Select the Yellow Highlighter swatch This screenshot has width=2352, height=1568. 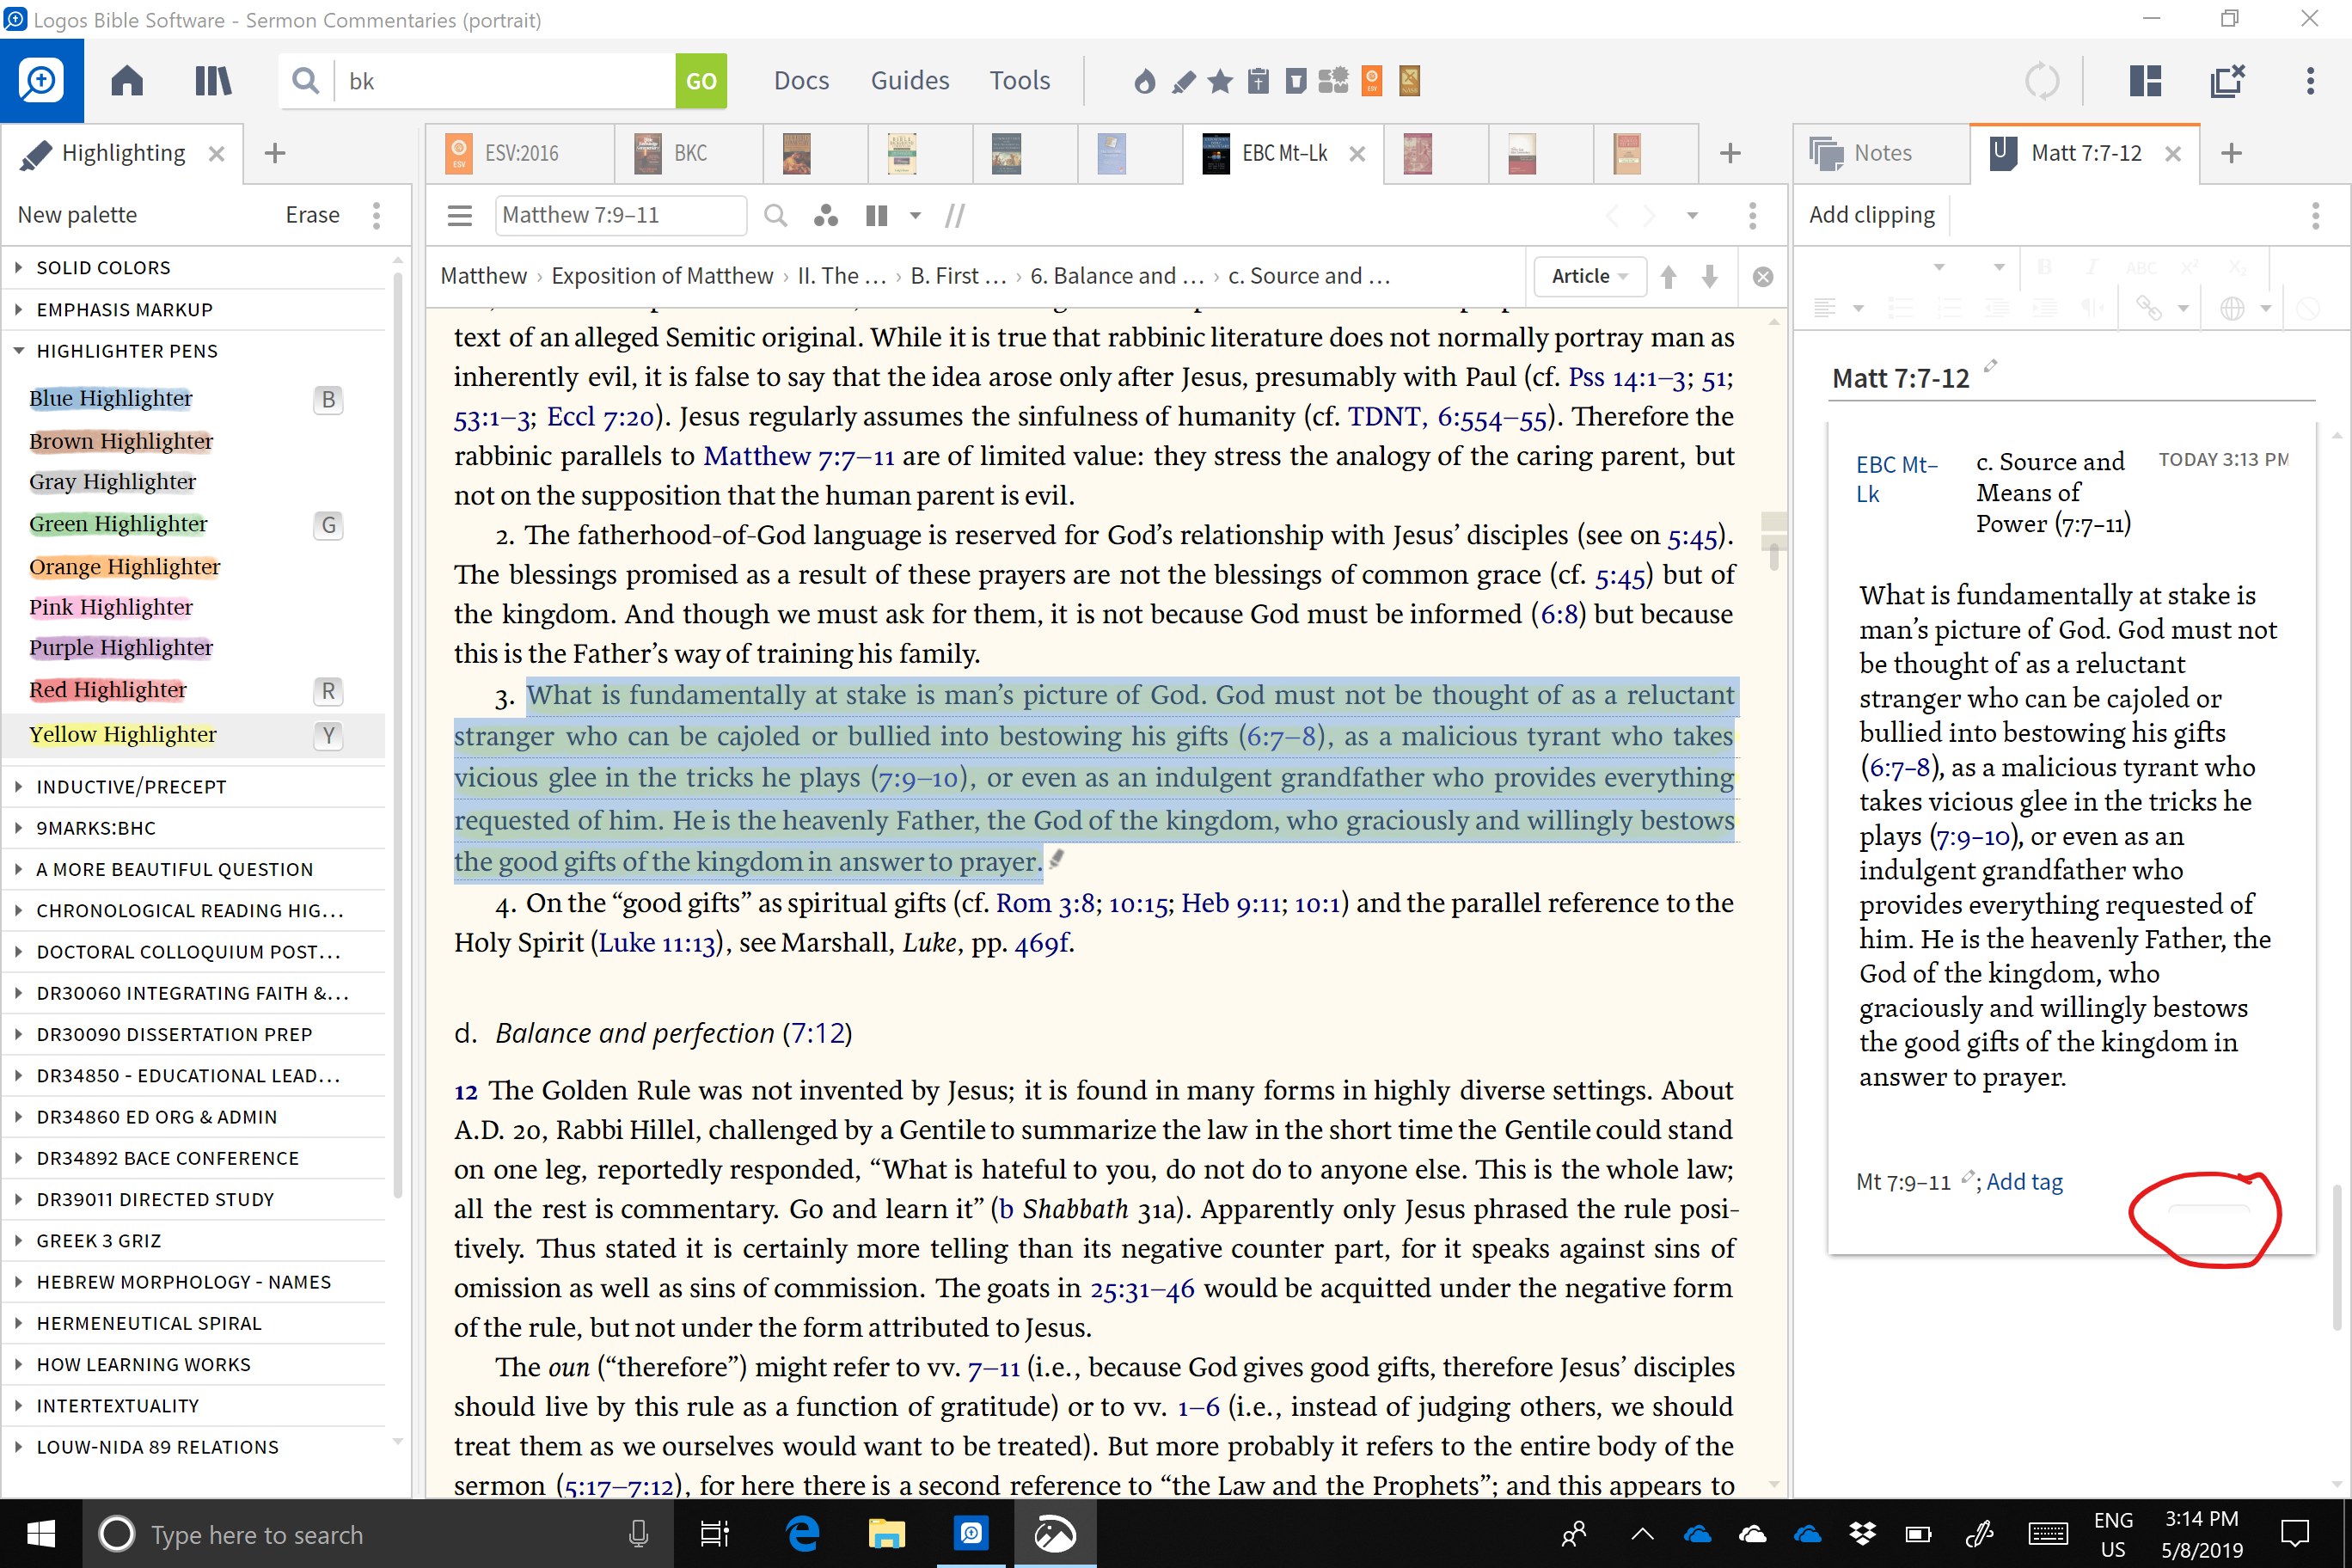click(123, 735)
